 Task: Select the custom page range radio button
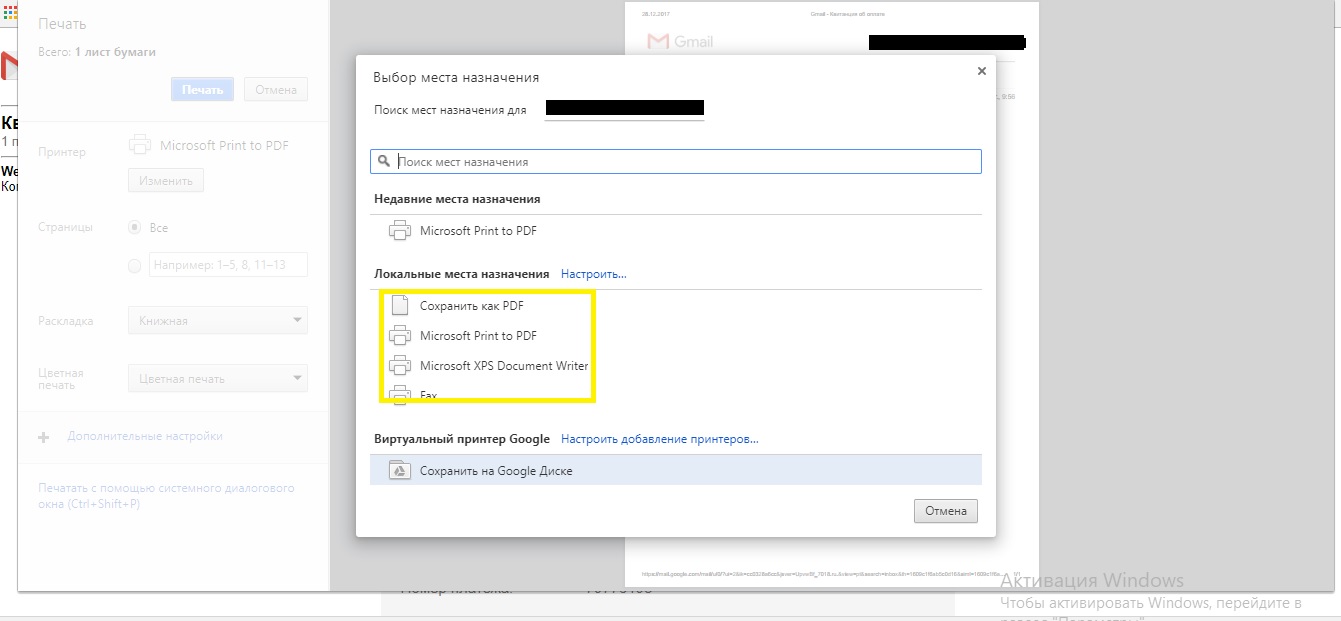point(135,265)
